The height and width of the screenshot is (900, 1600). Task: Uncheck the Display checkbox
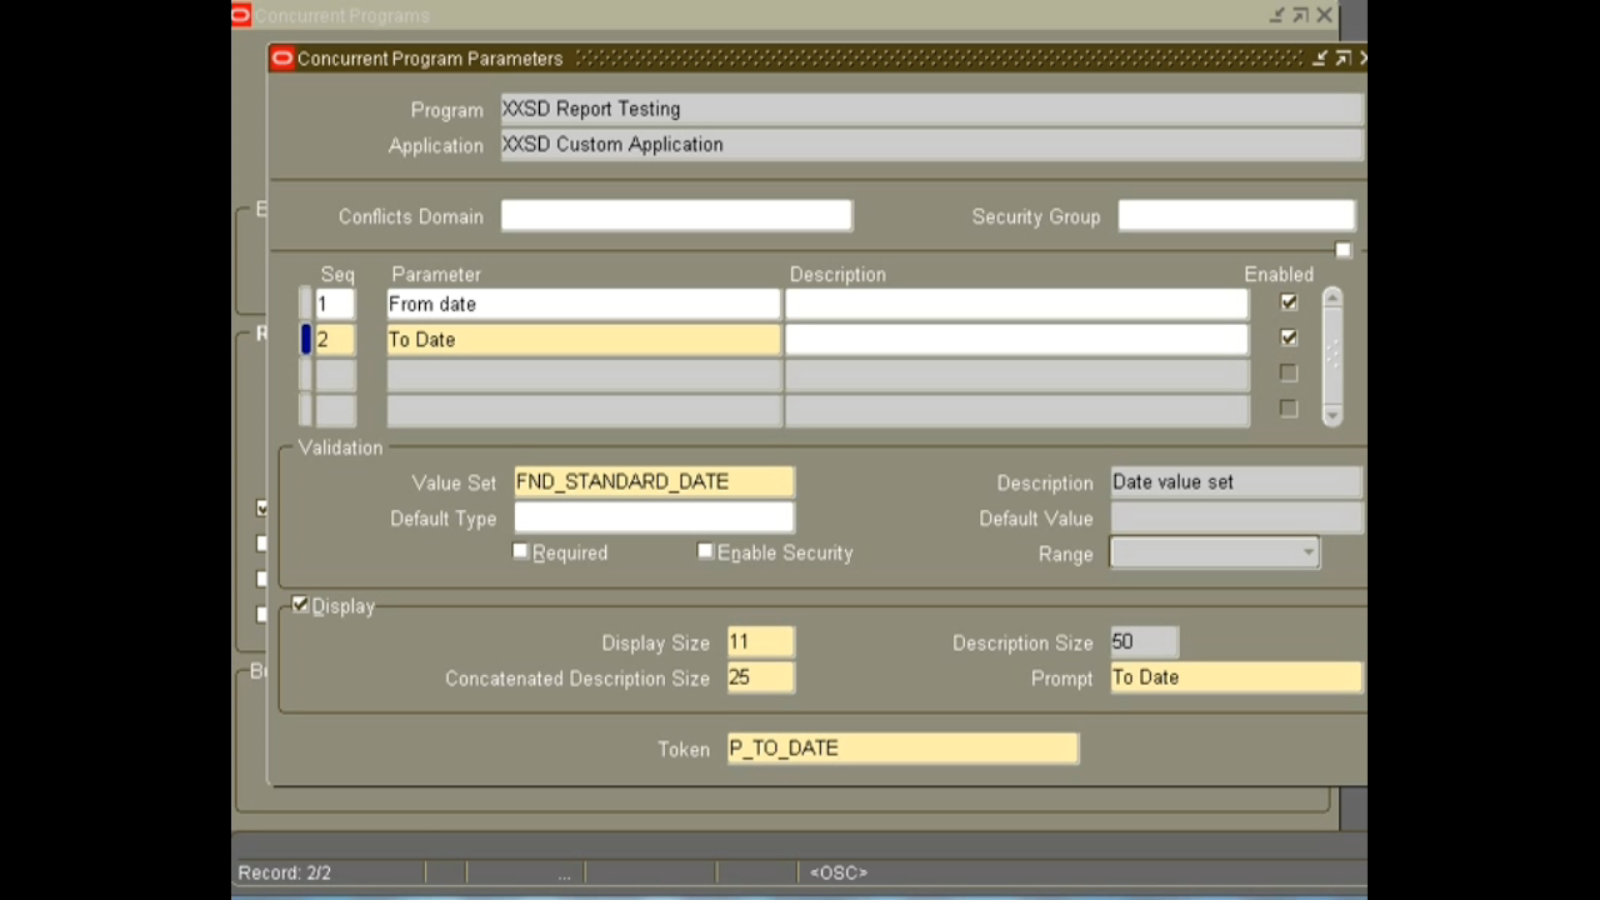click(x=300, y=603)
